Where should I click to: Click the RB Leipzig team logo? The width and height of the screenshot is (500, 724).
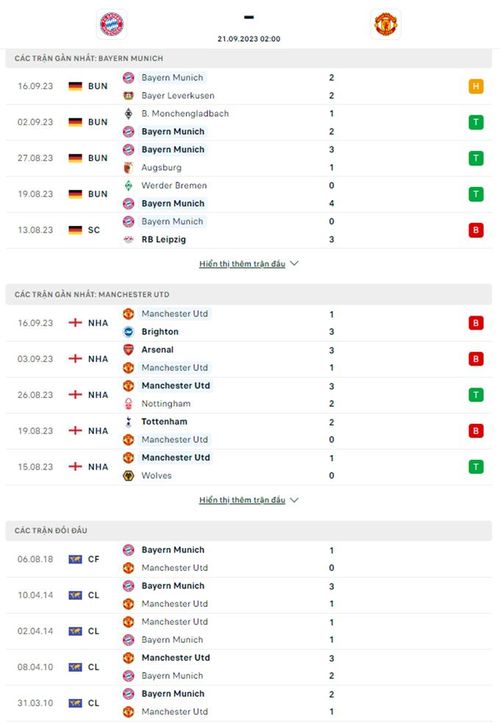click(128, 239)
